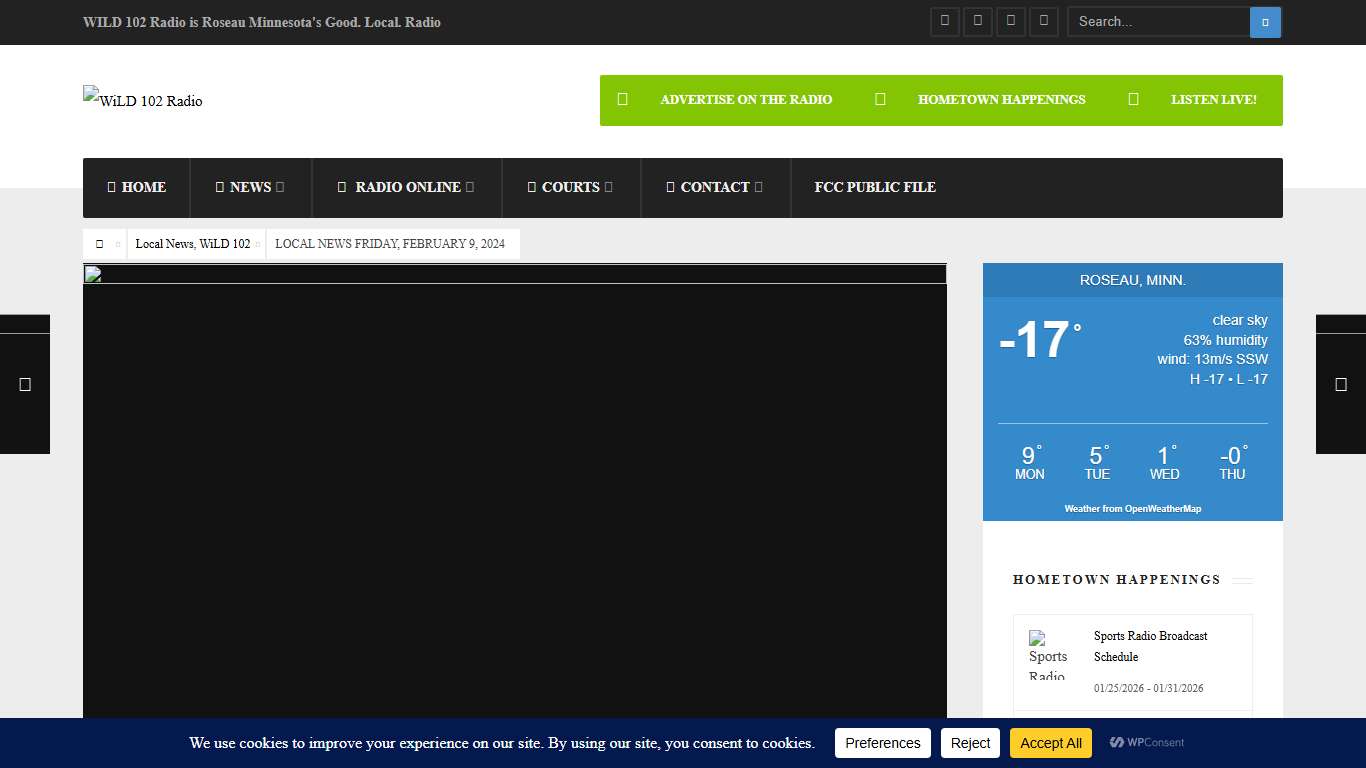Image resolution: width=1366 pixels, height=768 pixels.
Task: Go to previous article using left-edge arrow
Action: click(x=25, y=384)
